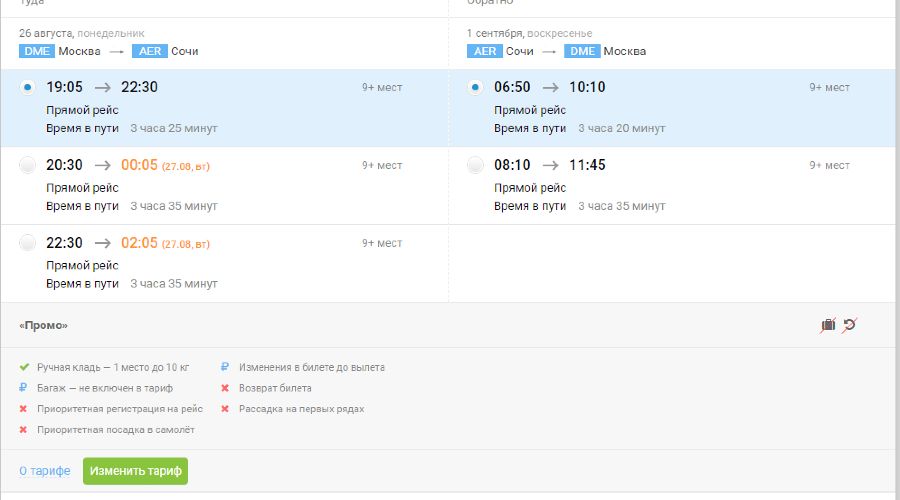900x500 pixels.
Task: Pick the 08:10 return flight radio button
Action: coord(476,165)
